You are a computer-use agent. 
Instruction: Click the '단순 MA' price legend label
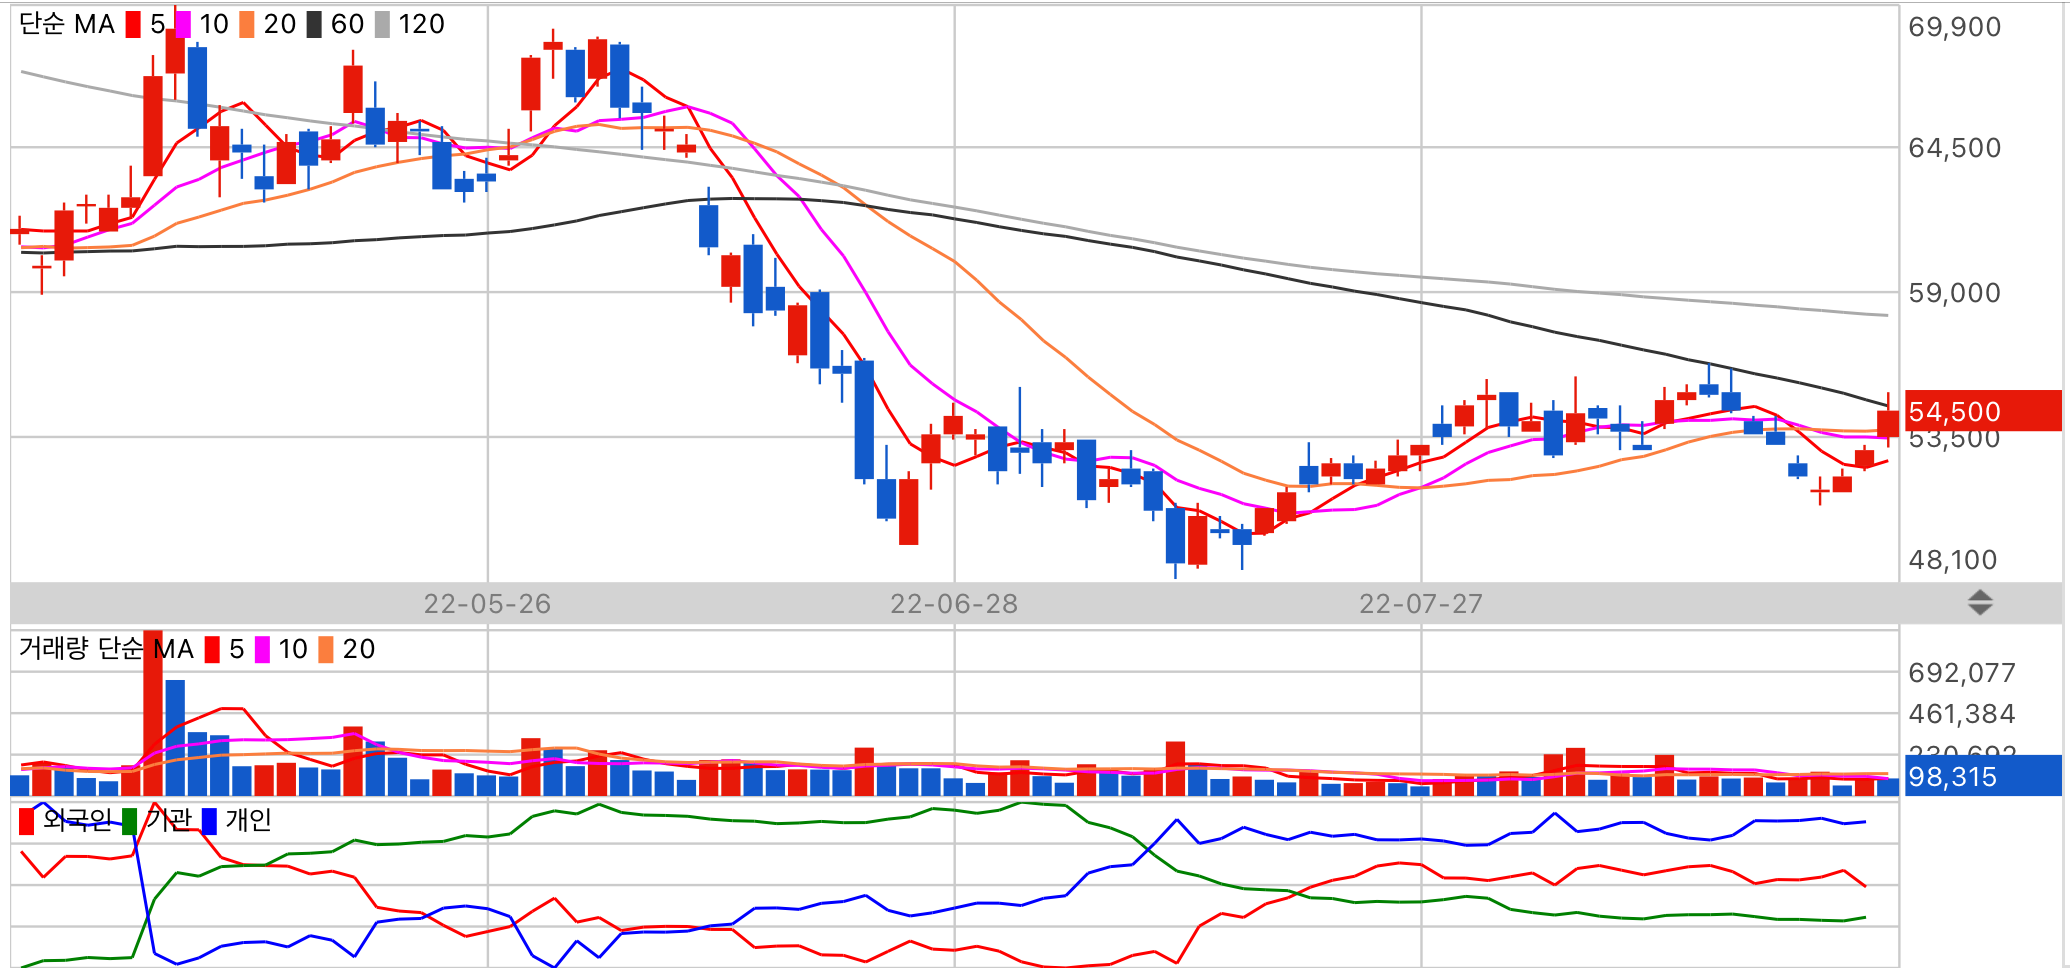67,25
